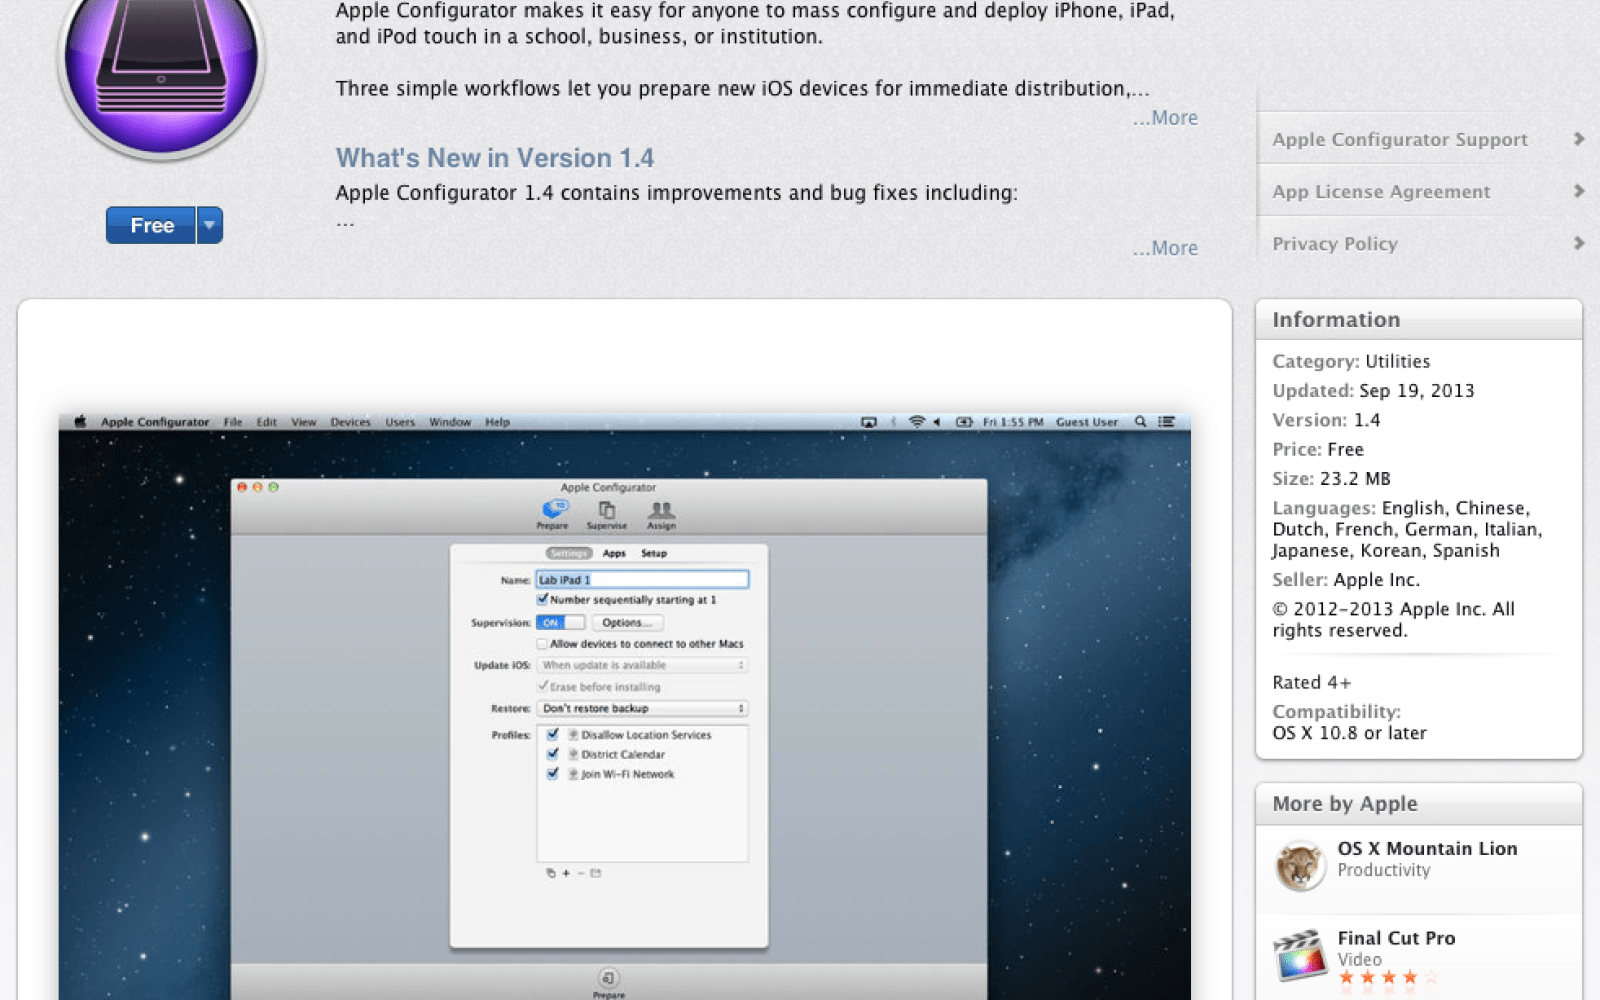This screenshot has width=1600, height=1000.
Task: Open the dropdown beside the Free button
Action: pos(208,225)
